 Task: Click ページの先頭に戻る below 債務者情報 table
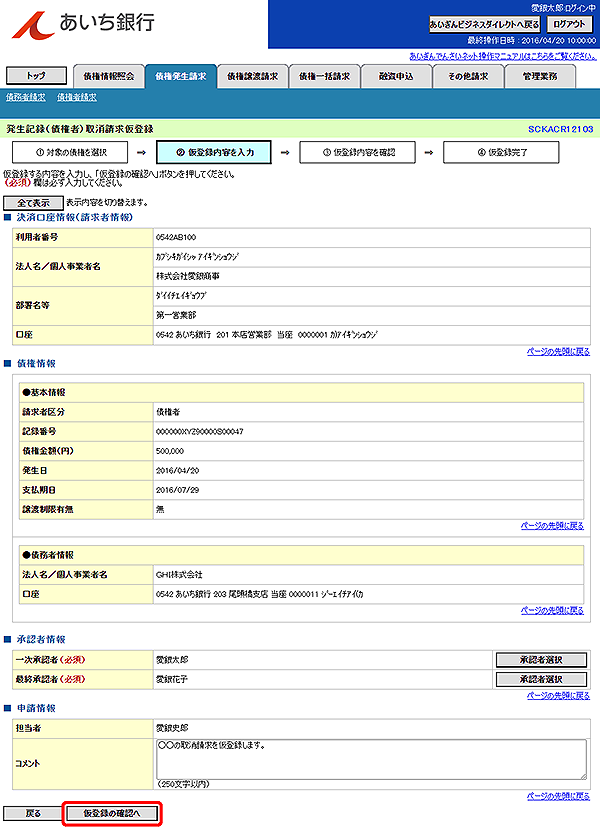pyautogui.click(x=552, y=611)
